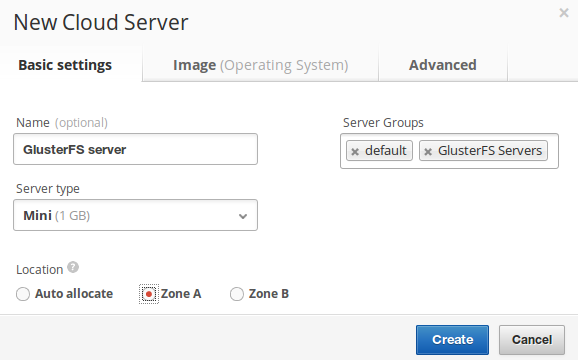Select the Auto allocate location option
Screen dimensions: 578x360
[x=23, y=294]
